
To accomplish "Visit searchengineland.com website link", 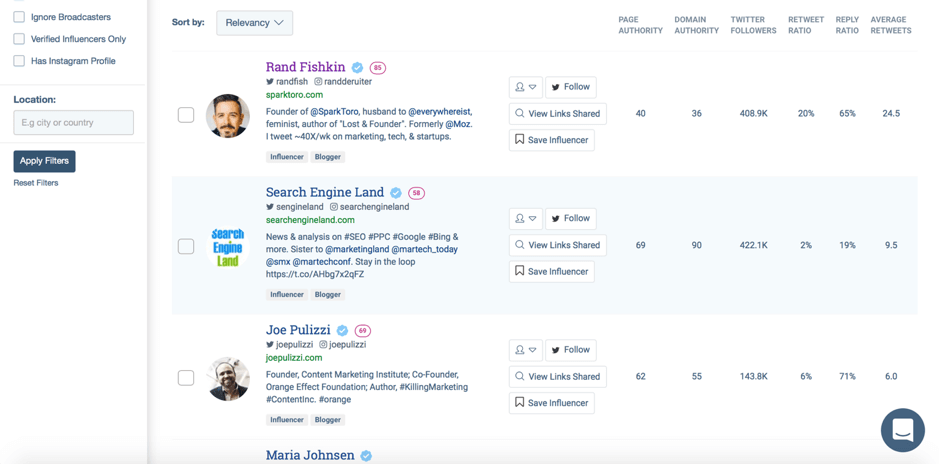I will coord(310,220).
